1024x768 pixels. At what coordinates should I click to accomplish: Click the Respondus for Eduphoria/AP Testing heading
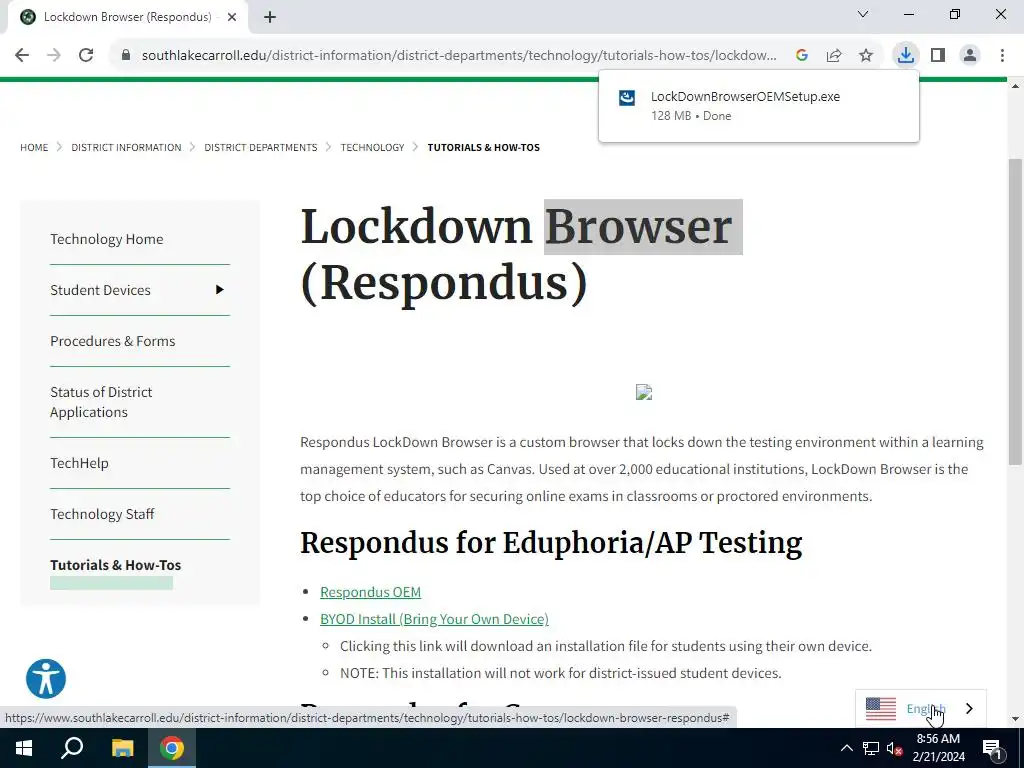551,543
